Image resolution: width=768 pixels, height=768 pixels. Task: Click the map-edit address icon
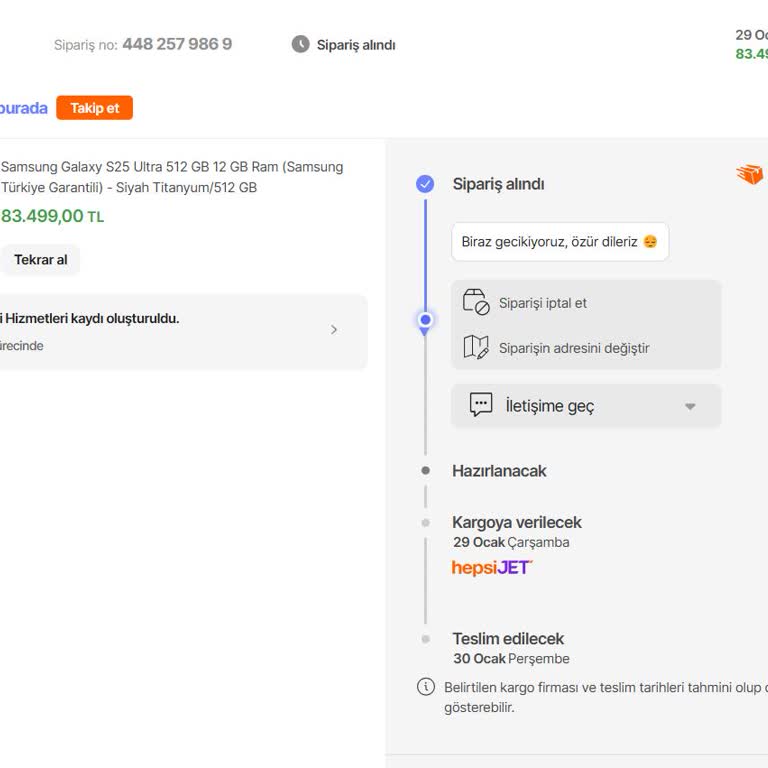pos(476,347)
